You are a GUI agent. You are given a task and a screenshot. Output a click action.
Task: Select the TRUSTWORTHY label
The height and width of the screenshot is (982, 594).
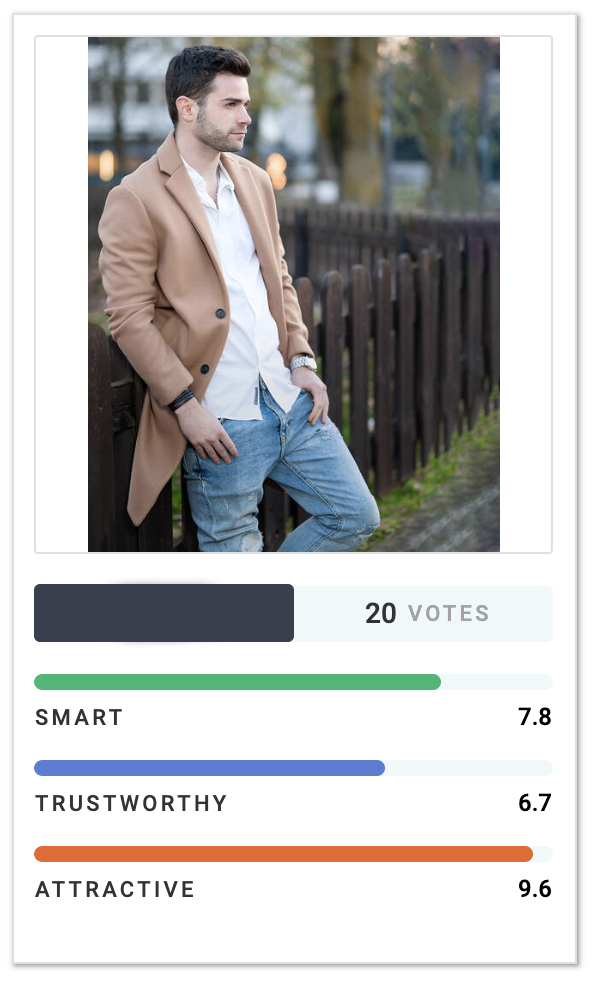(131, 803)
